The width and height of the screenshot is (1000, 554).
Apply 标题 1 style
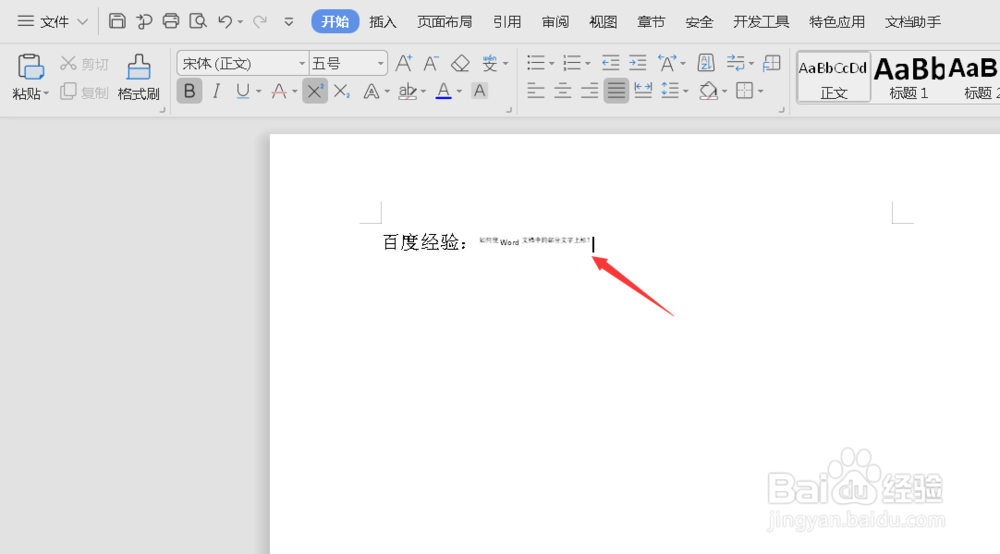tap(909, 77)
